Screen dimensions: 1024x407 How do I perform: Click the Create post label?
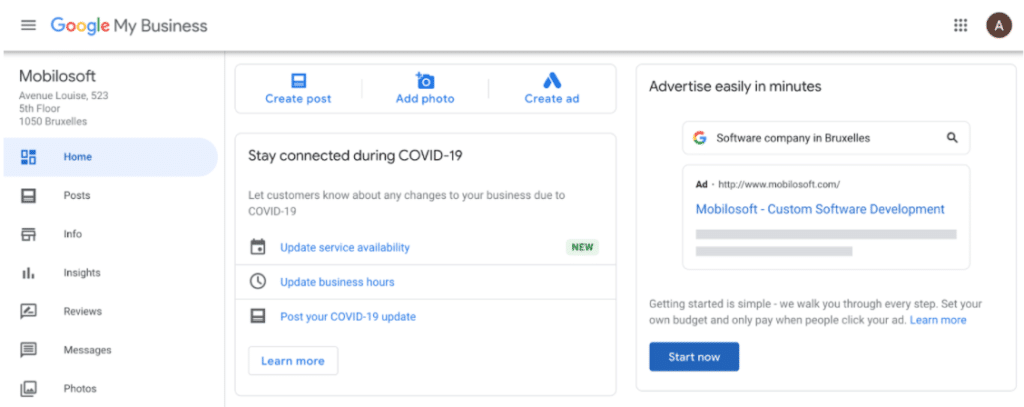(x=298, y=99)
